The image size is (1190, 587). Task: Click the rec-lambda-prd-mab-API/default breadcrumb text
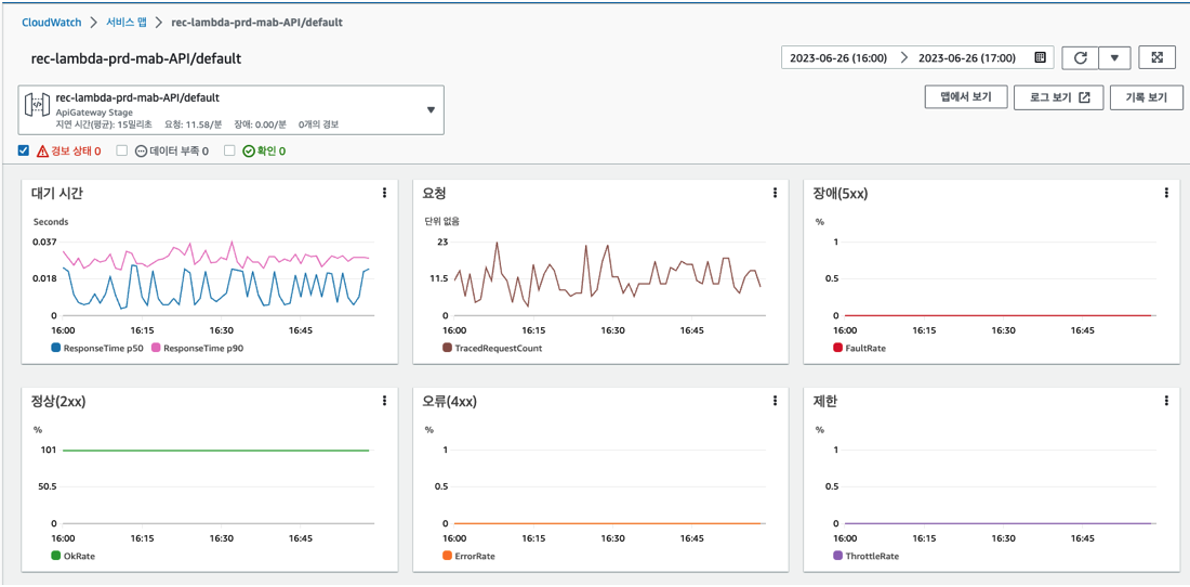point(257,22)
